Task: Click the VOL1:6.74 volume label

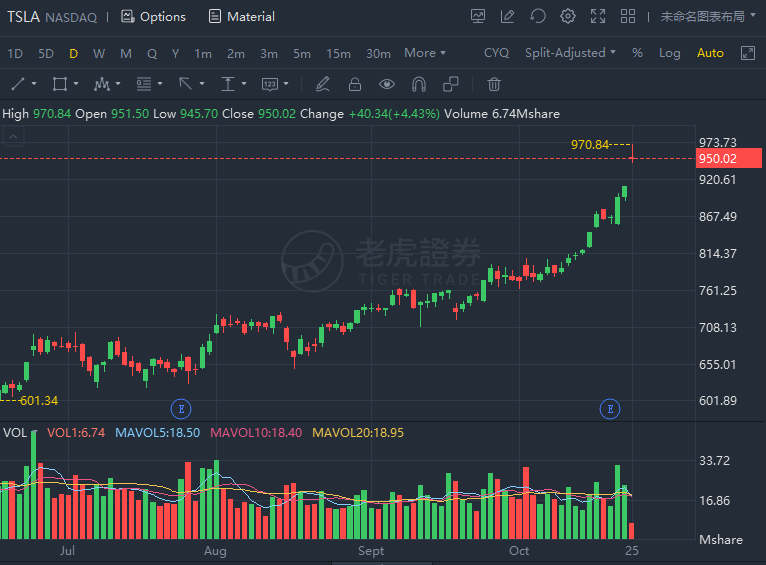Action: pos(76,433)
